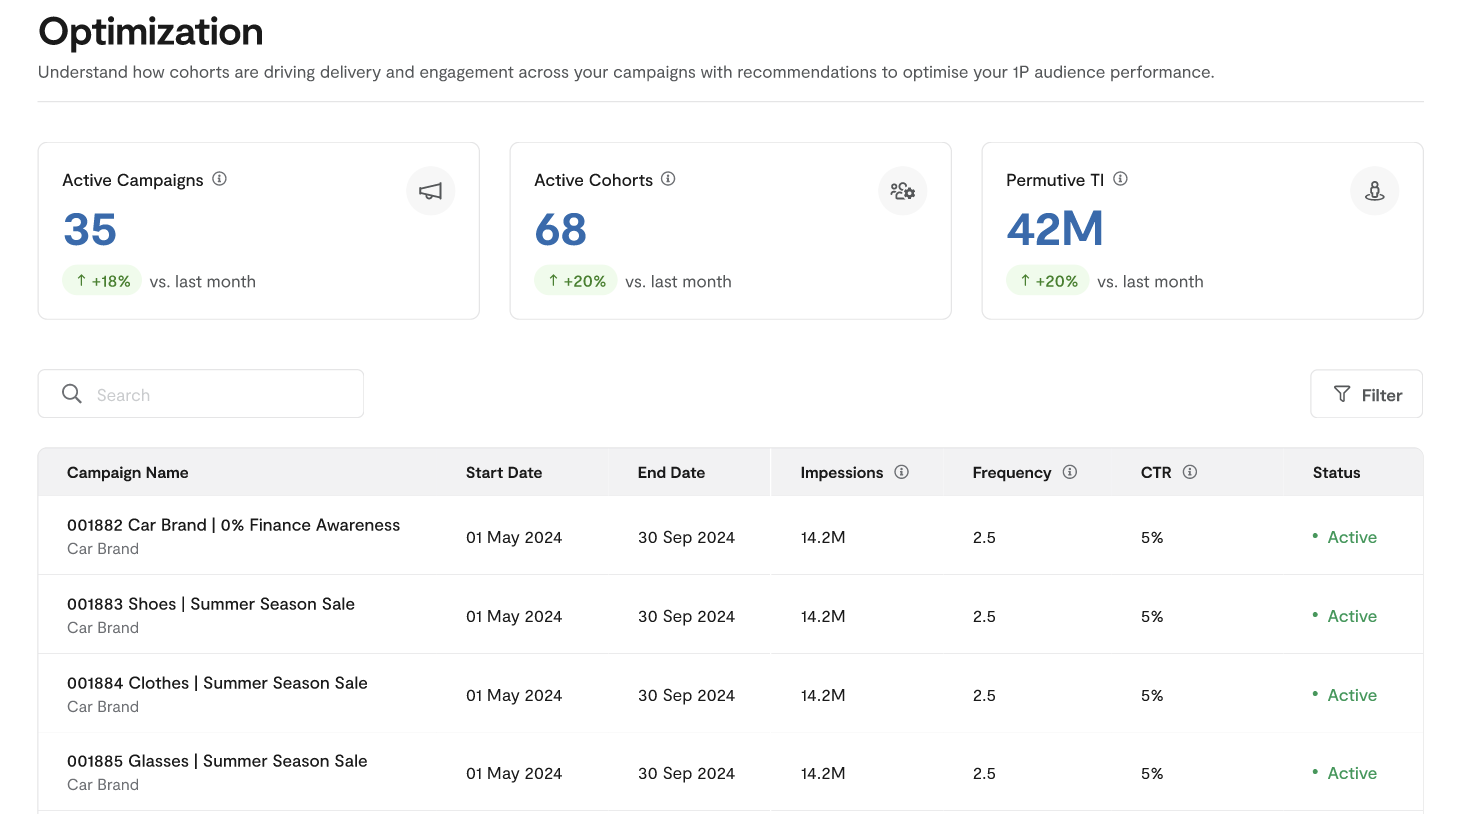Select the cohorts settings icon on Active Cohorts card

click(902, 191)
